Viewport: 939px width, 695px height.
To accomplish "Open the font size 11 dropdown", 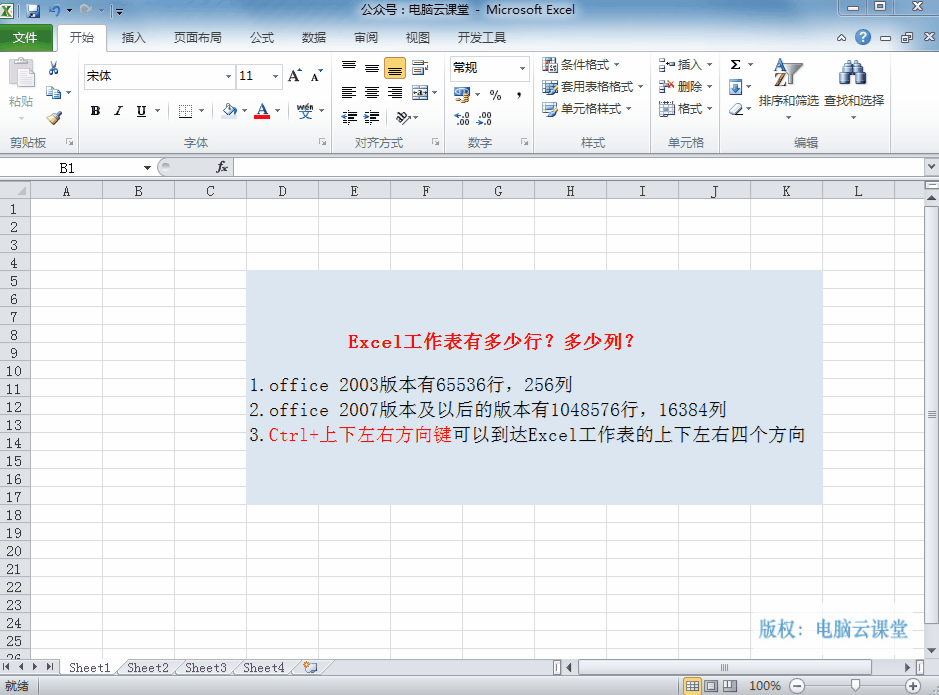I will point(275,76).
